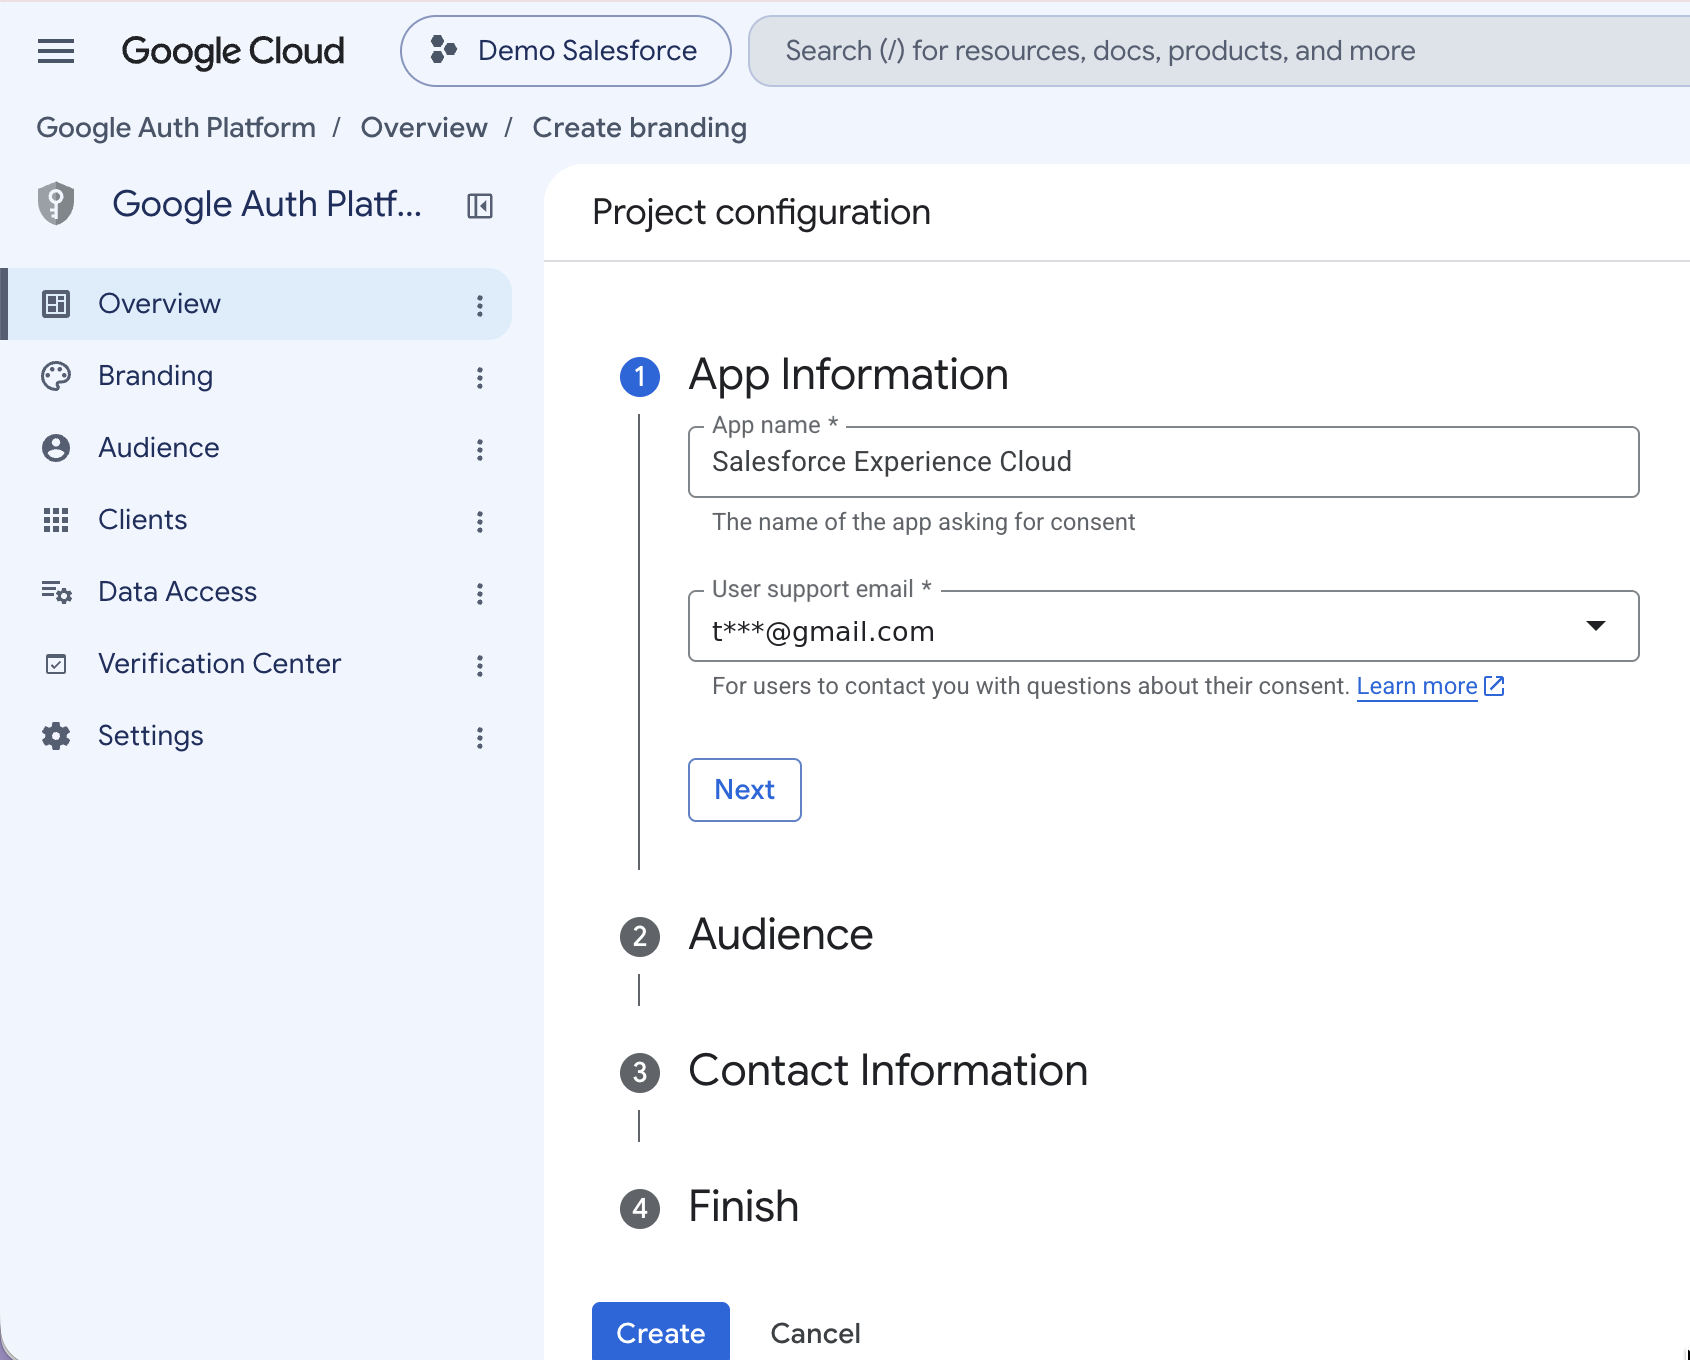Open more options for Audience sidebar item
The height and width of the screenshot is (1360, 1690).
click(480, 450)
